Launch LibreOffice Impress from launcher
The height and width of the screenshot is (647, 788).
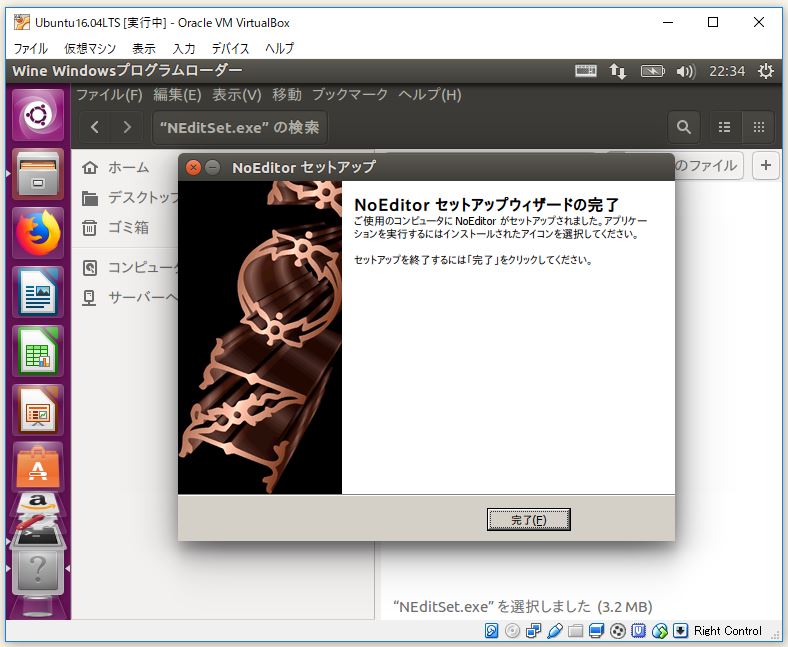coord(38,410)
